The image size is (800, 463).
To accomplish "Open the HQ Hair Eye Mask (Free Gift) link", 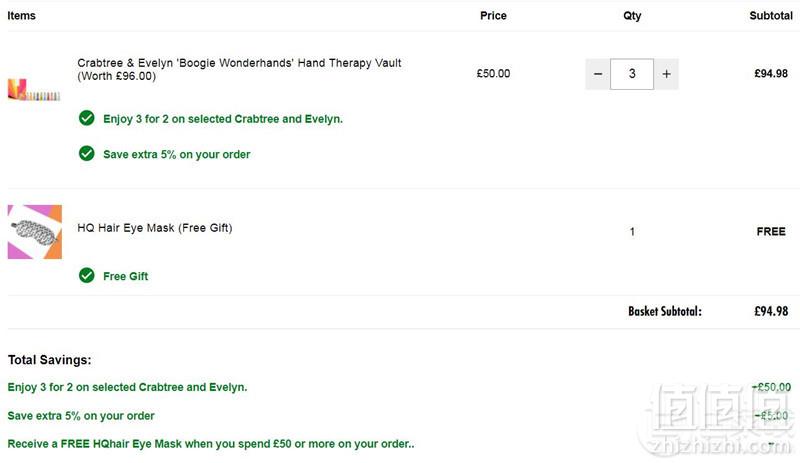I will click(155, 228).
